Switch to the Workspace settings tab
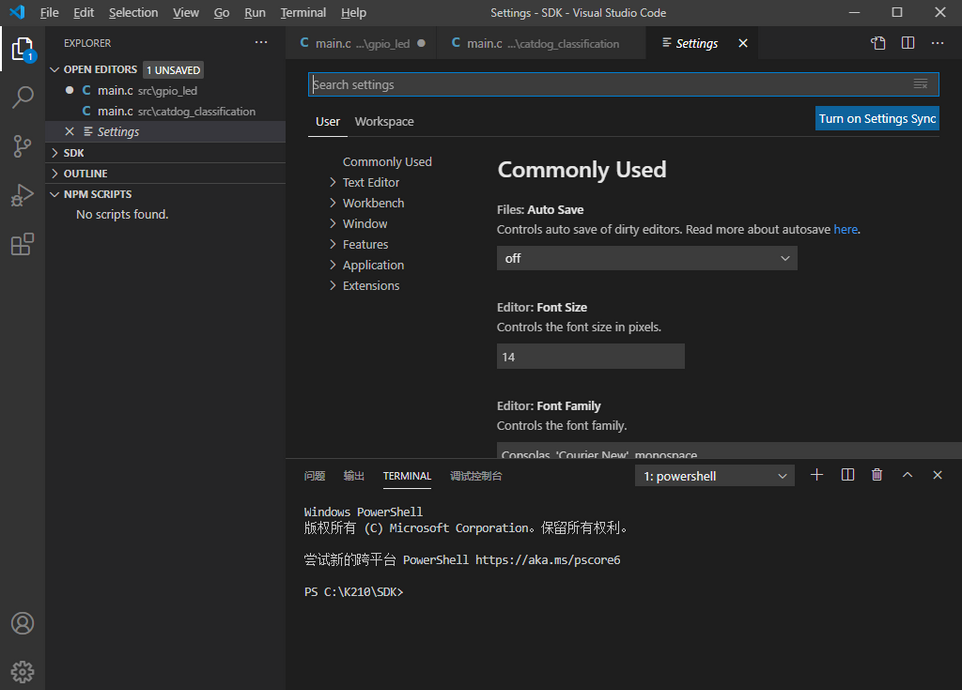The width and height of the screenshot is (964, 690). [384, 122]
